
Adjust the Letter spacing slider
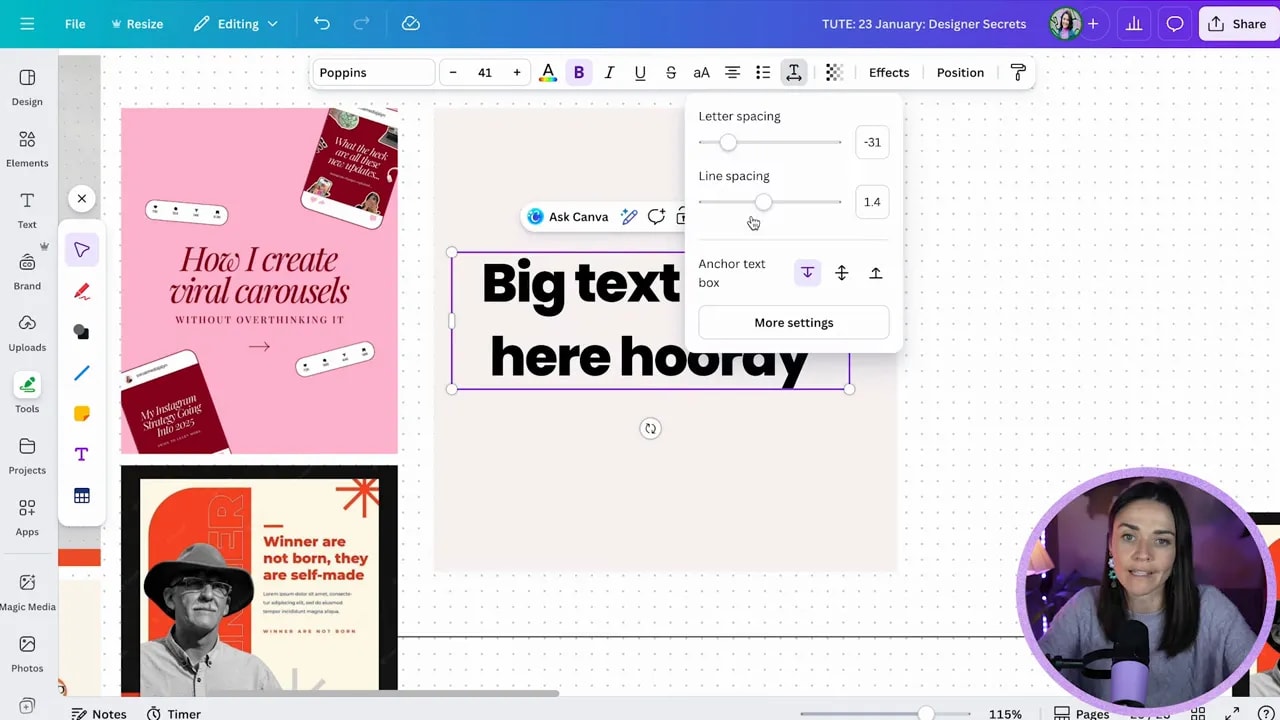point(727,142)
